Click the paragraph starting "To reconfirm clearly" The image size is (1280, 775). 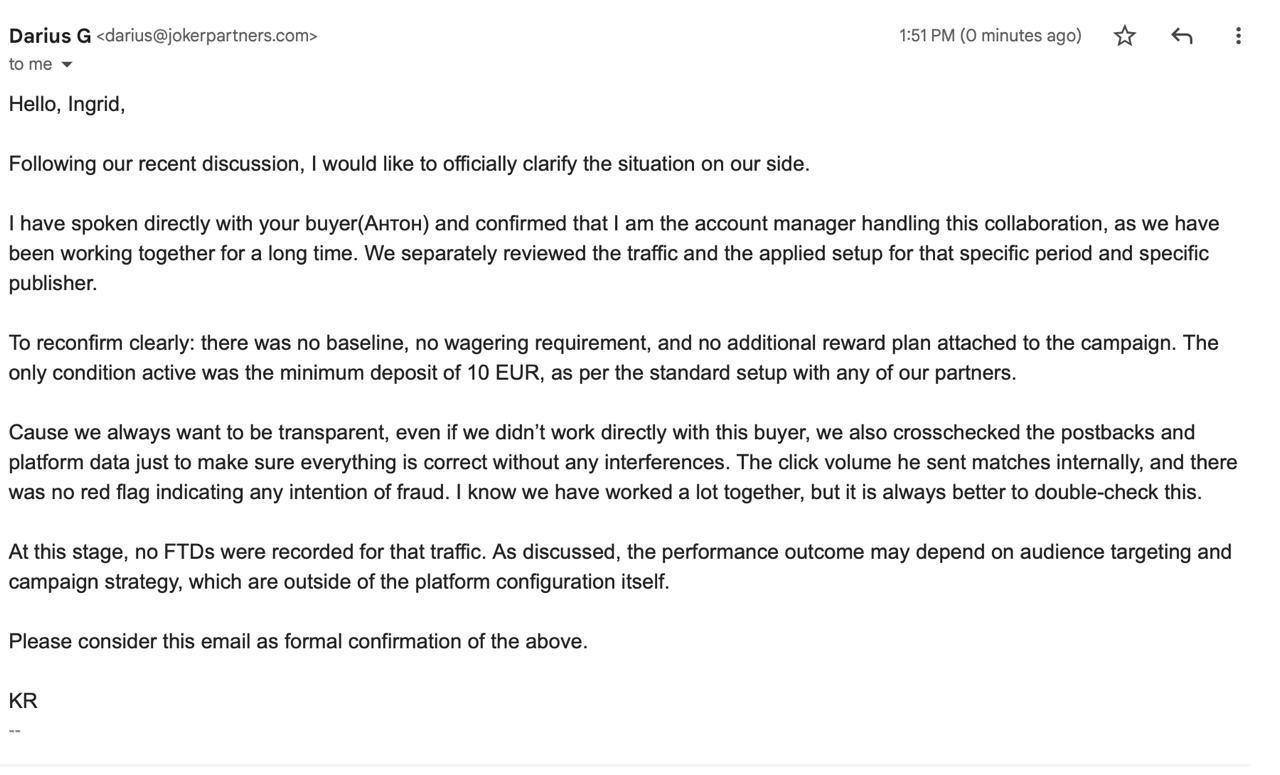pos(612,358)
